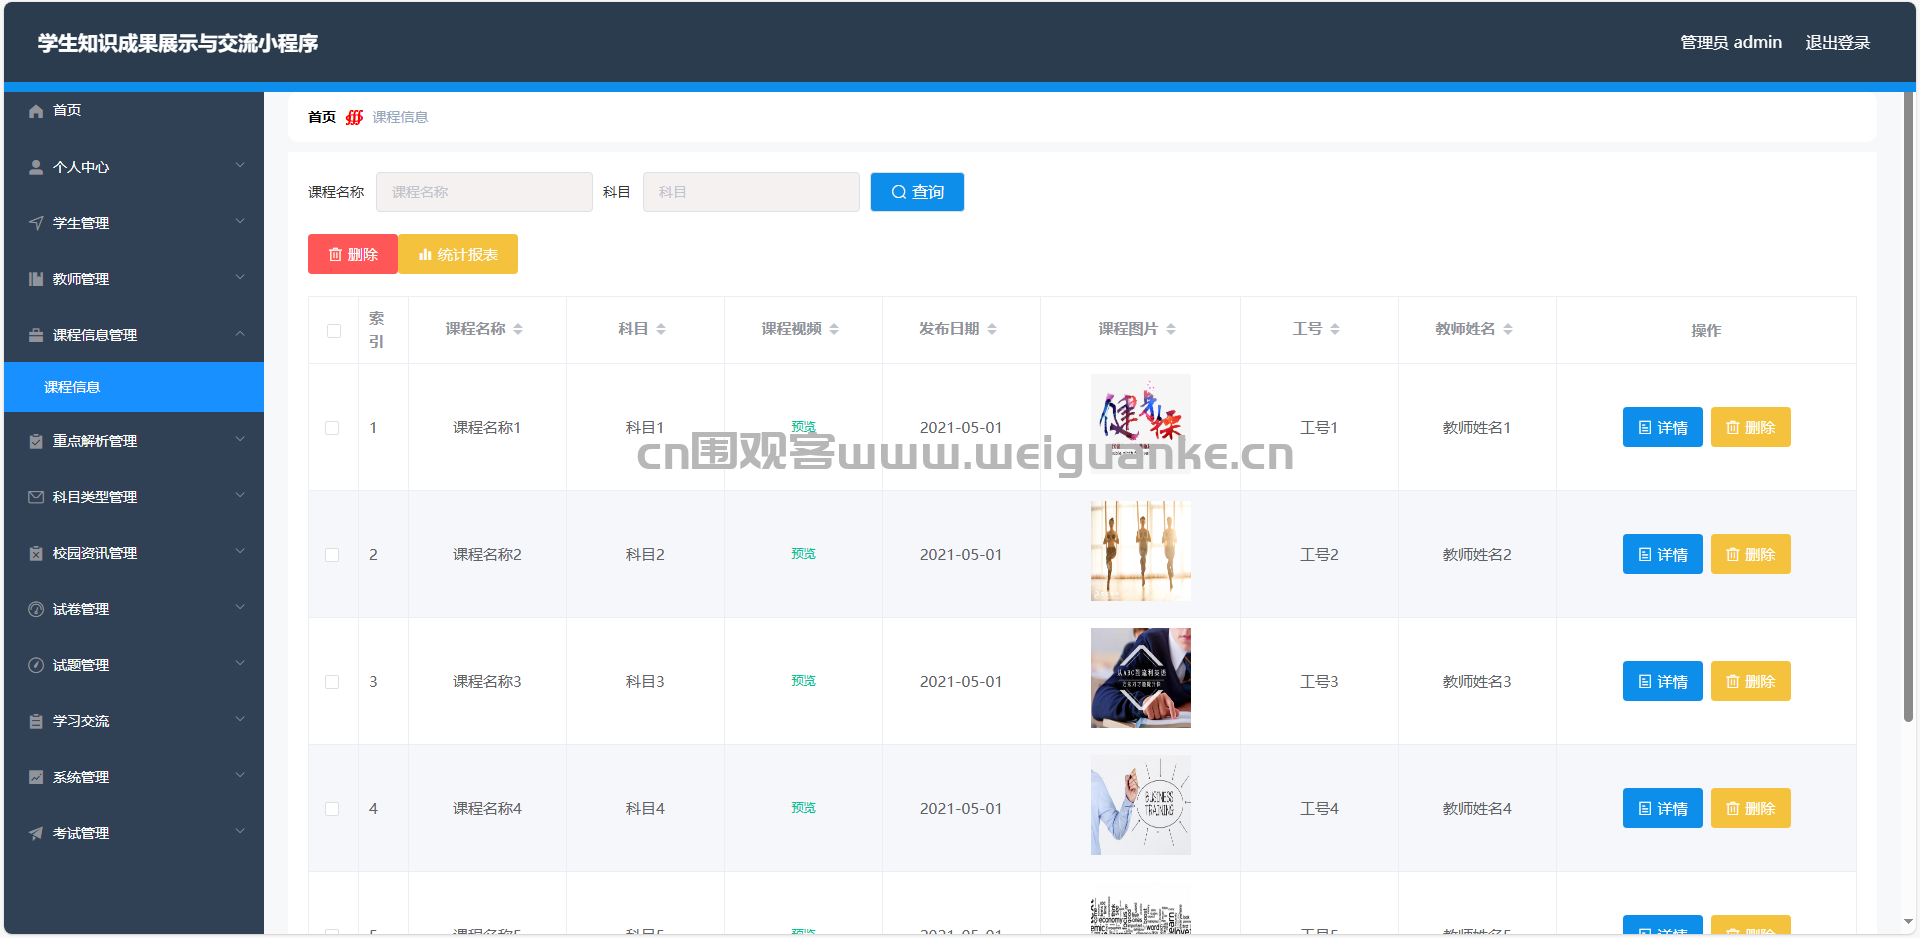This screenshot has height=938, width=1920.
Task: Click 预览 video link for 课程名称3
Action: [x=803, y=681]
